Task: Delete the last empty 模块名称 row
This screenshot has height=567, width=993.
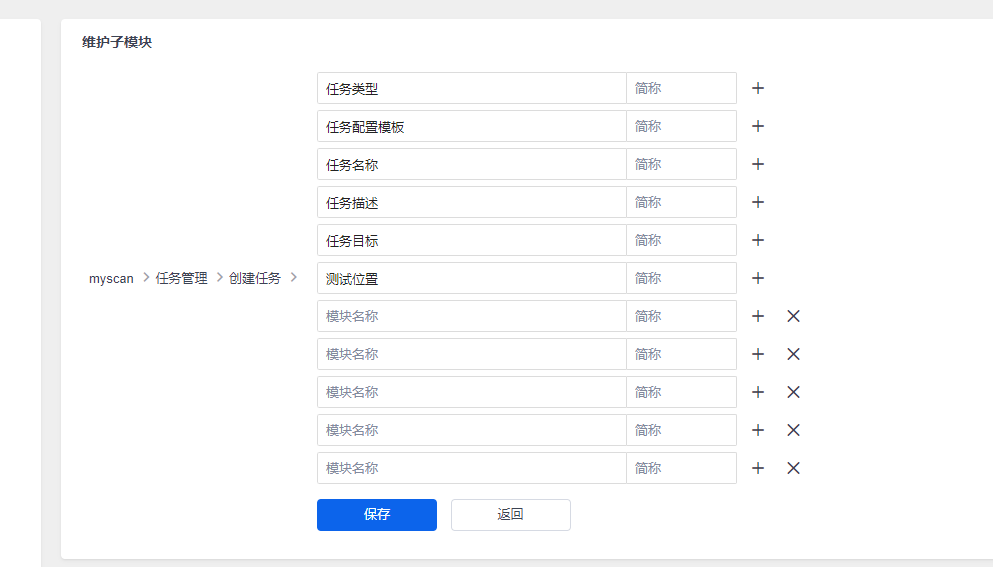Action: pyautogui.click(x=793, y=468)
